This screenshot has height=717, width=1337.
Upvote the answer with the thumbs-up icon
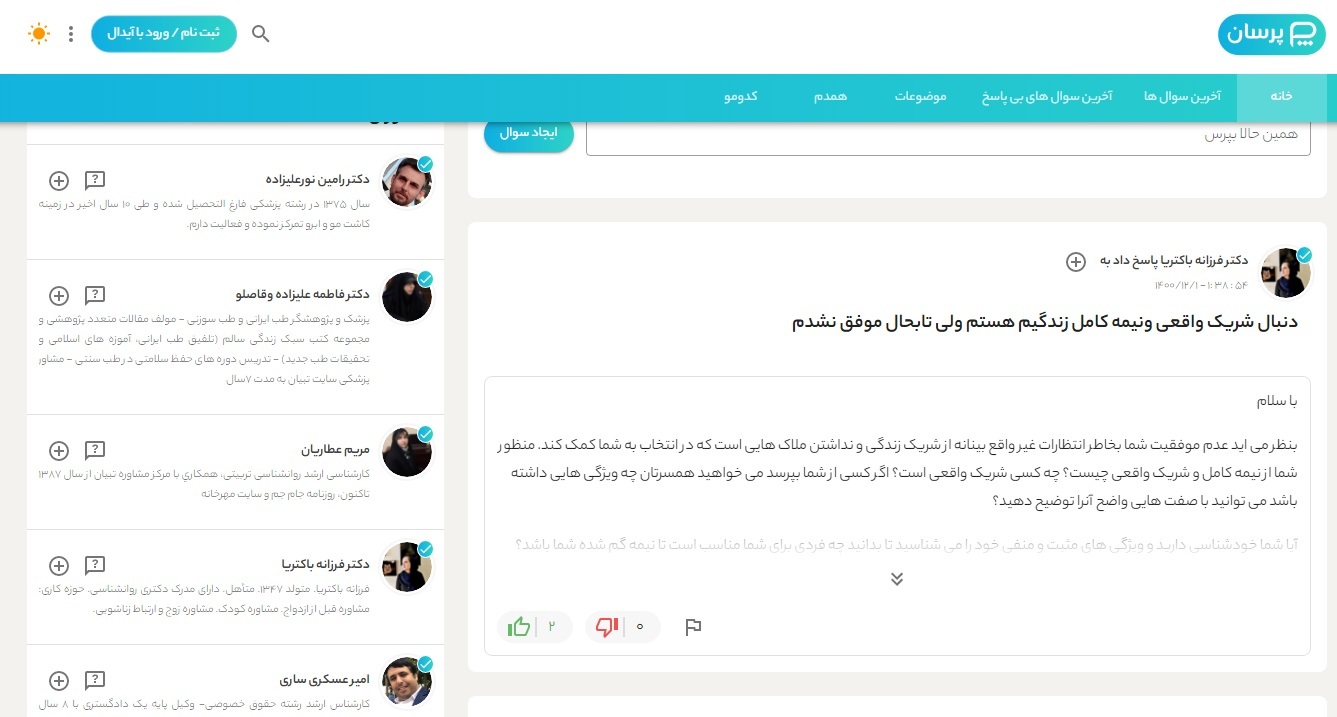coord(520,626)
